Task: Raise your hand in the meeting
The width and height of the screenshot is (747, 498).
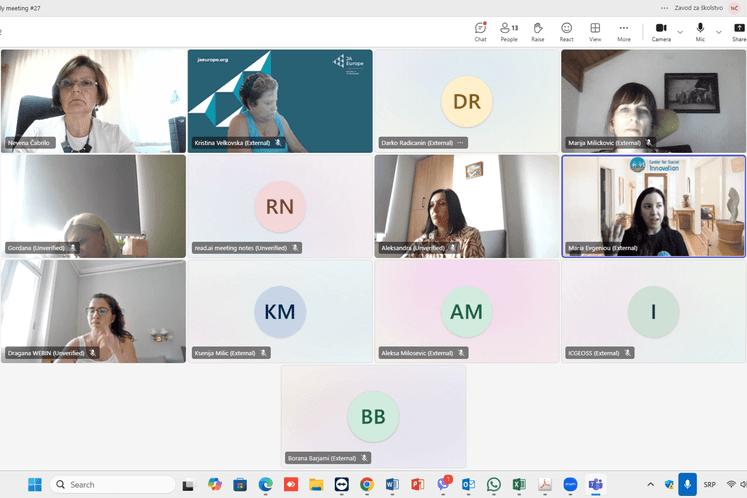Action: [x=538, y=31]
